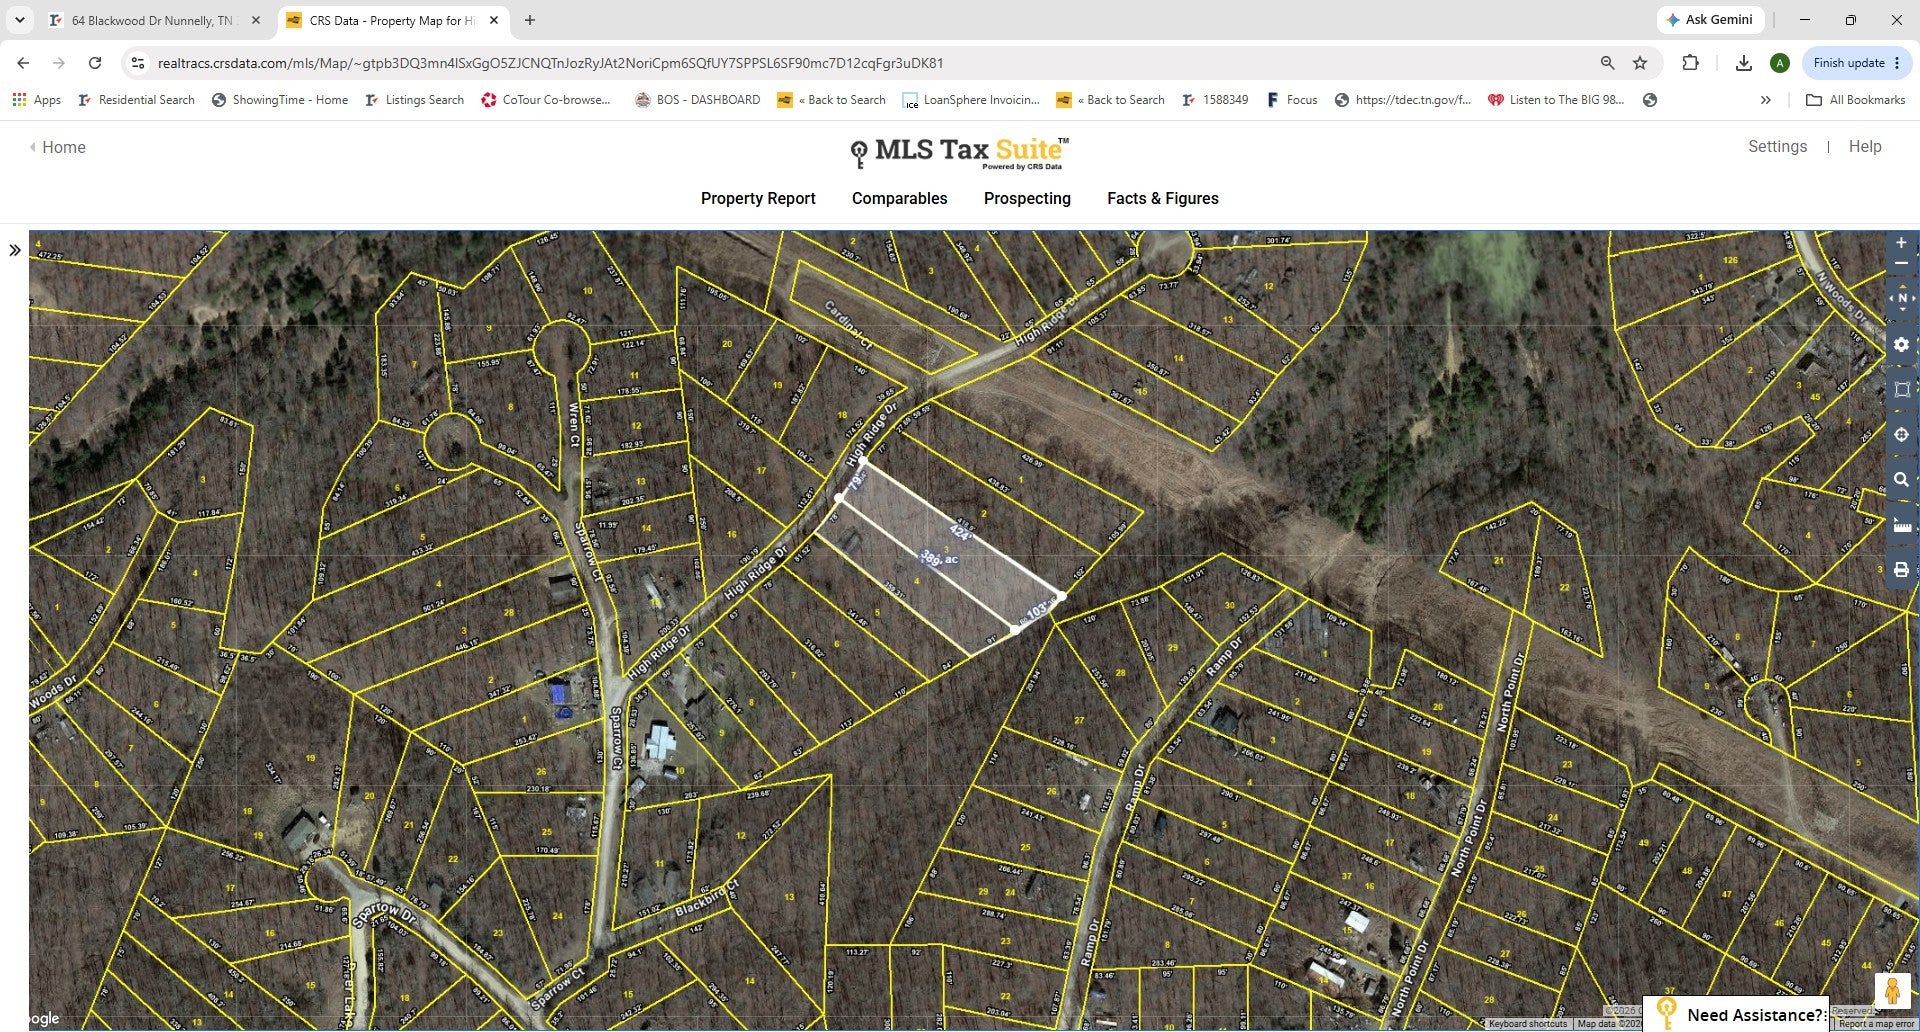Reload the current page
The height and width of the screenshot is (1032, 1920).
point(95,63)
